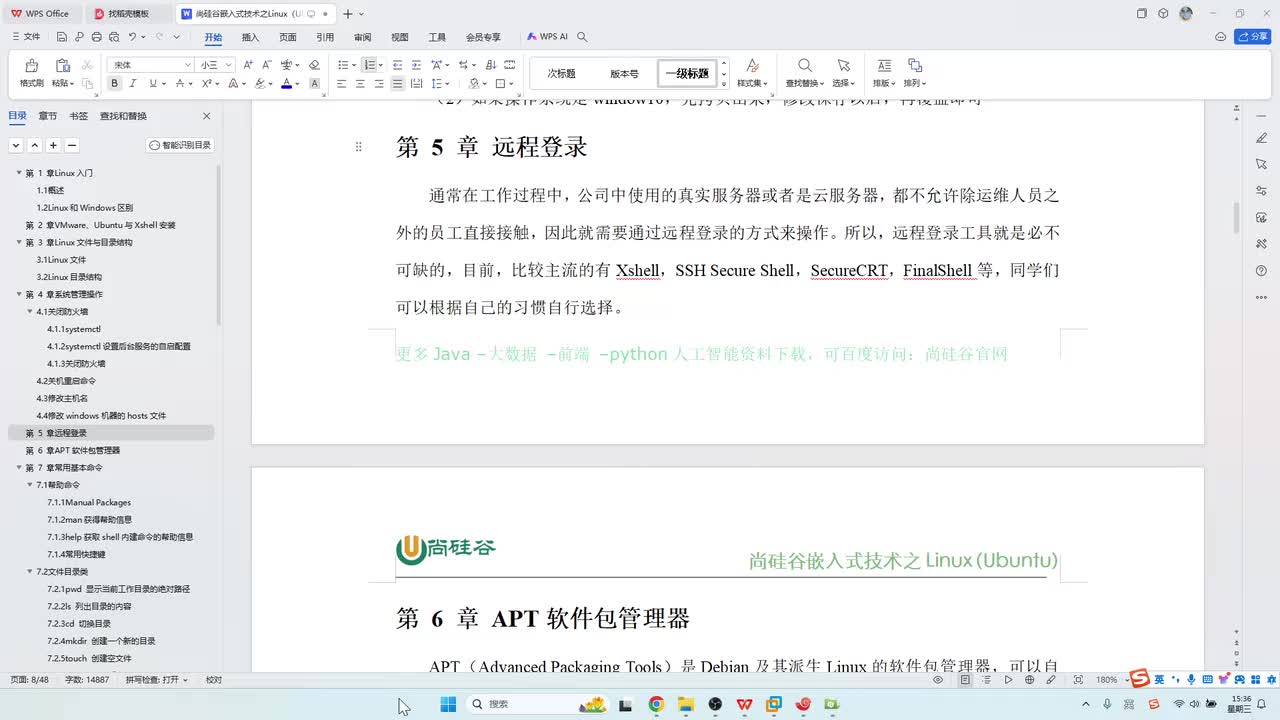
Task: Click the Print icon in quick access bar
Action: click(97, 37)
